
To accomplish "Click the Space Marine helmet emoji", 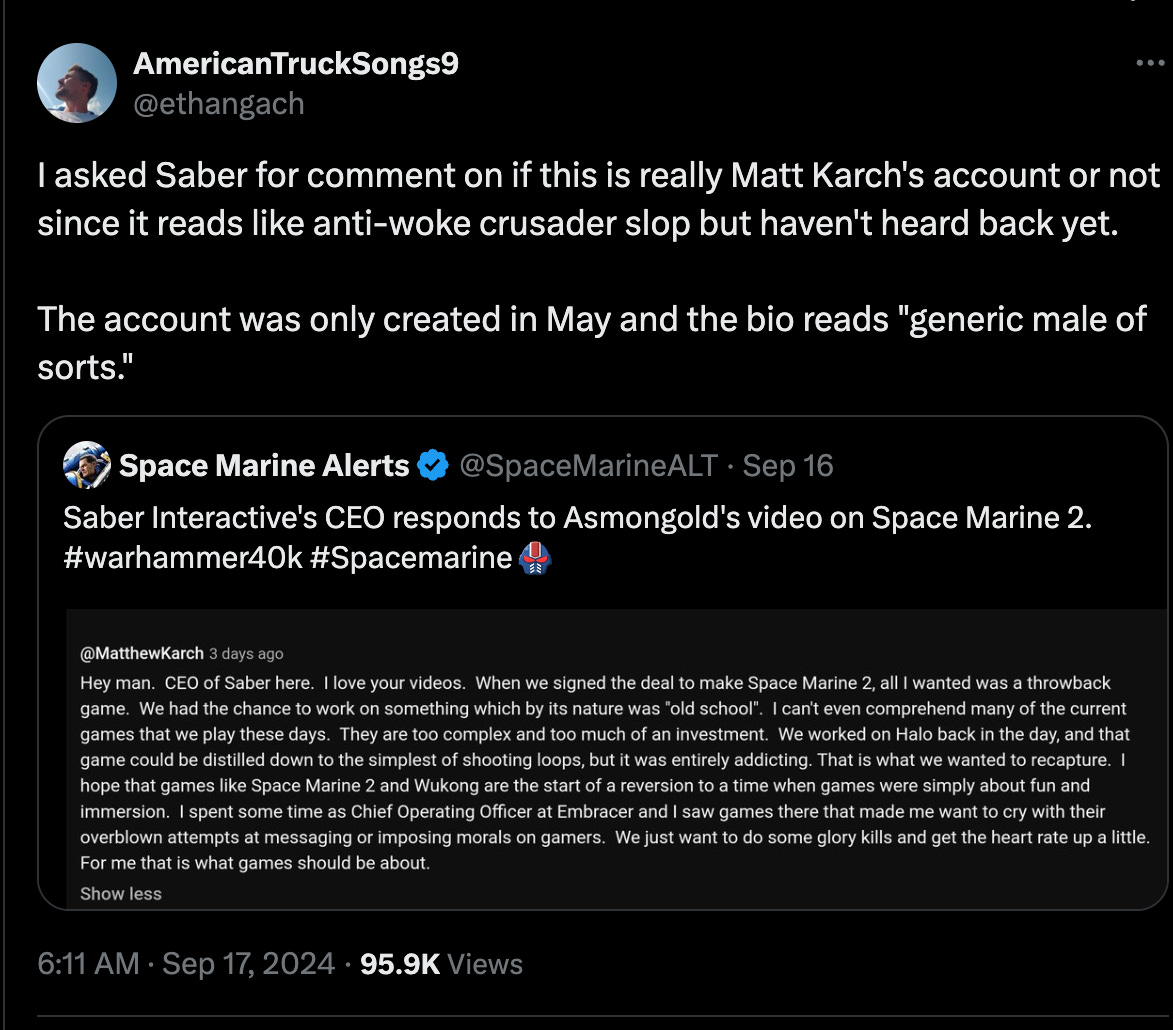I will [x=538, y=557].
